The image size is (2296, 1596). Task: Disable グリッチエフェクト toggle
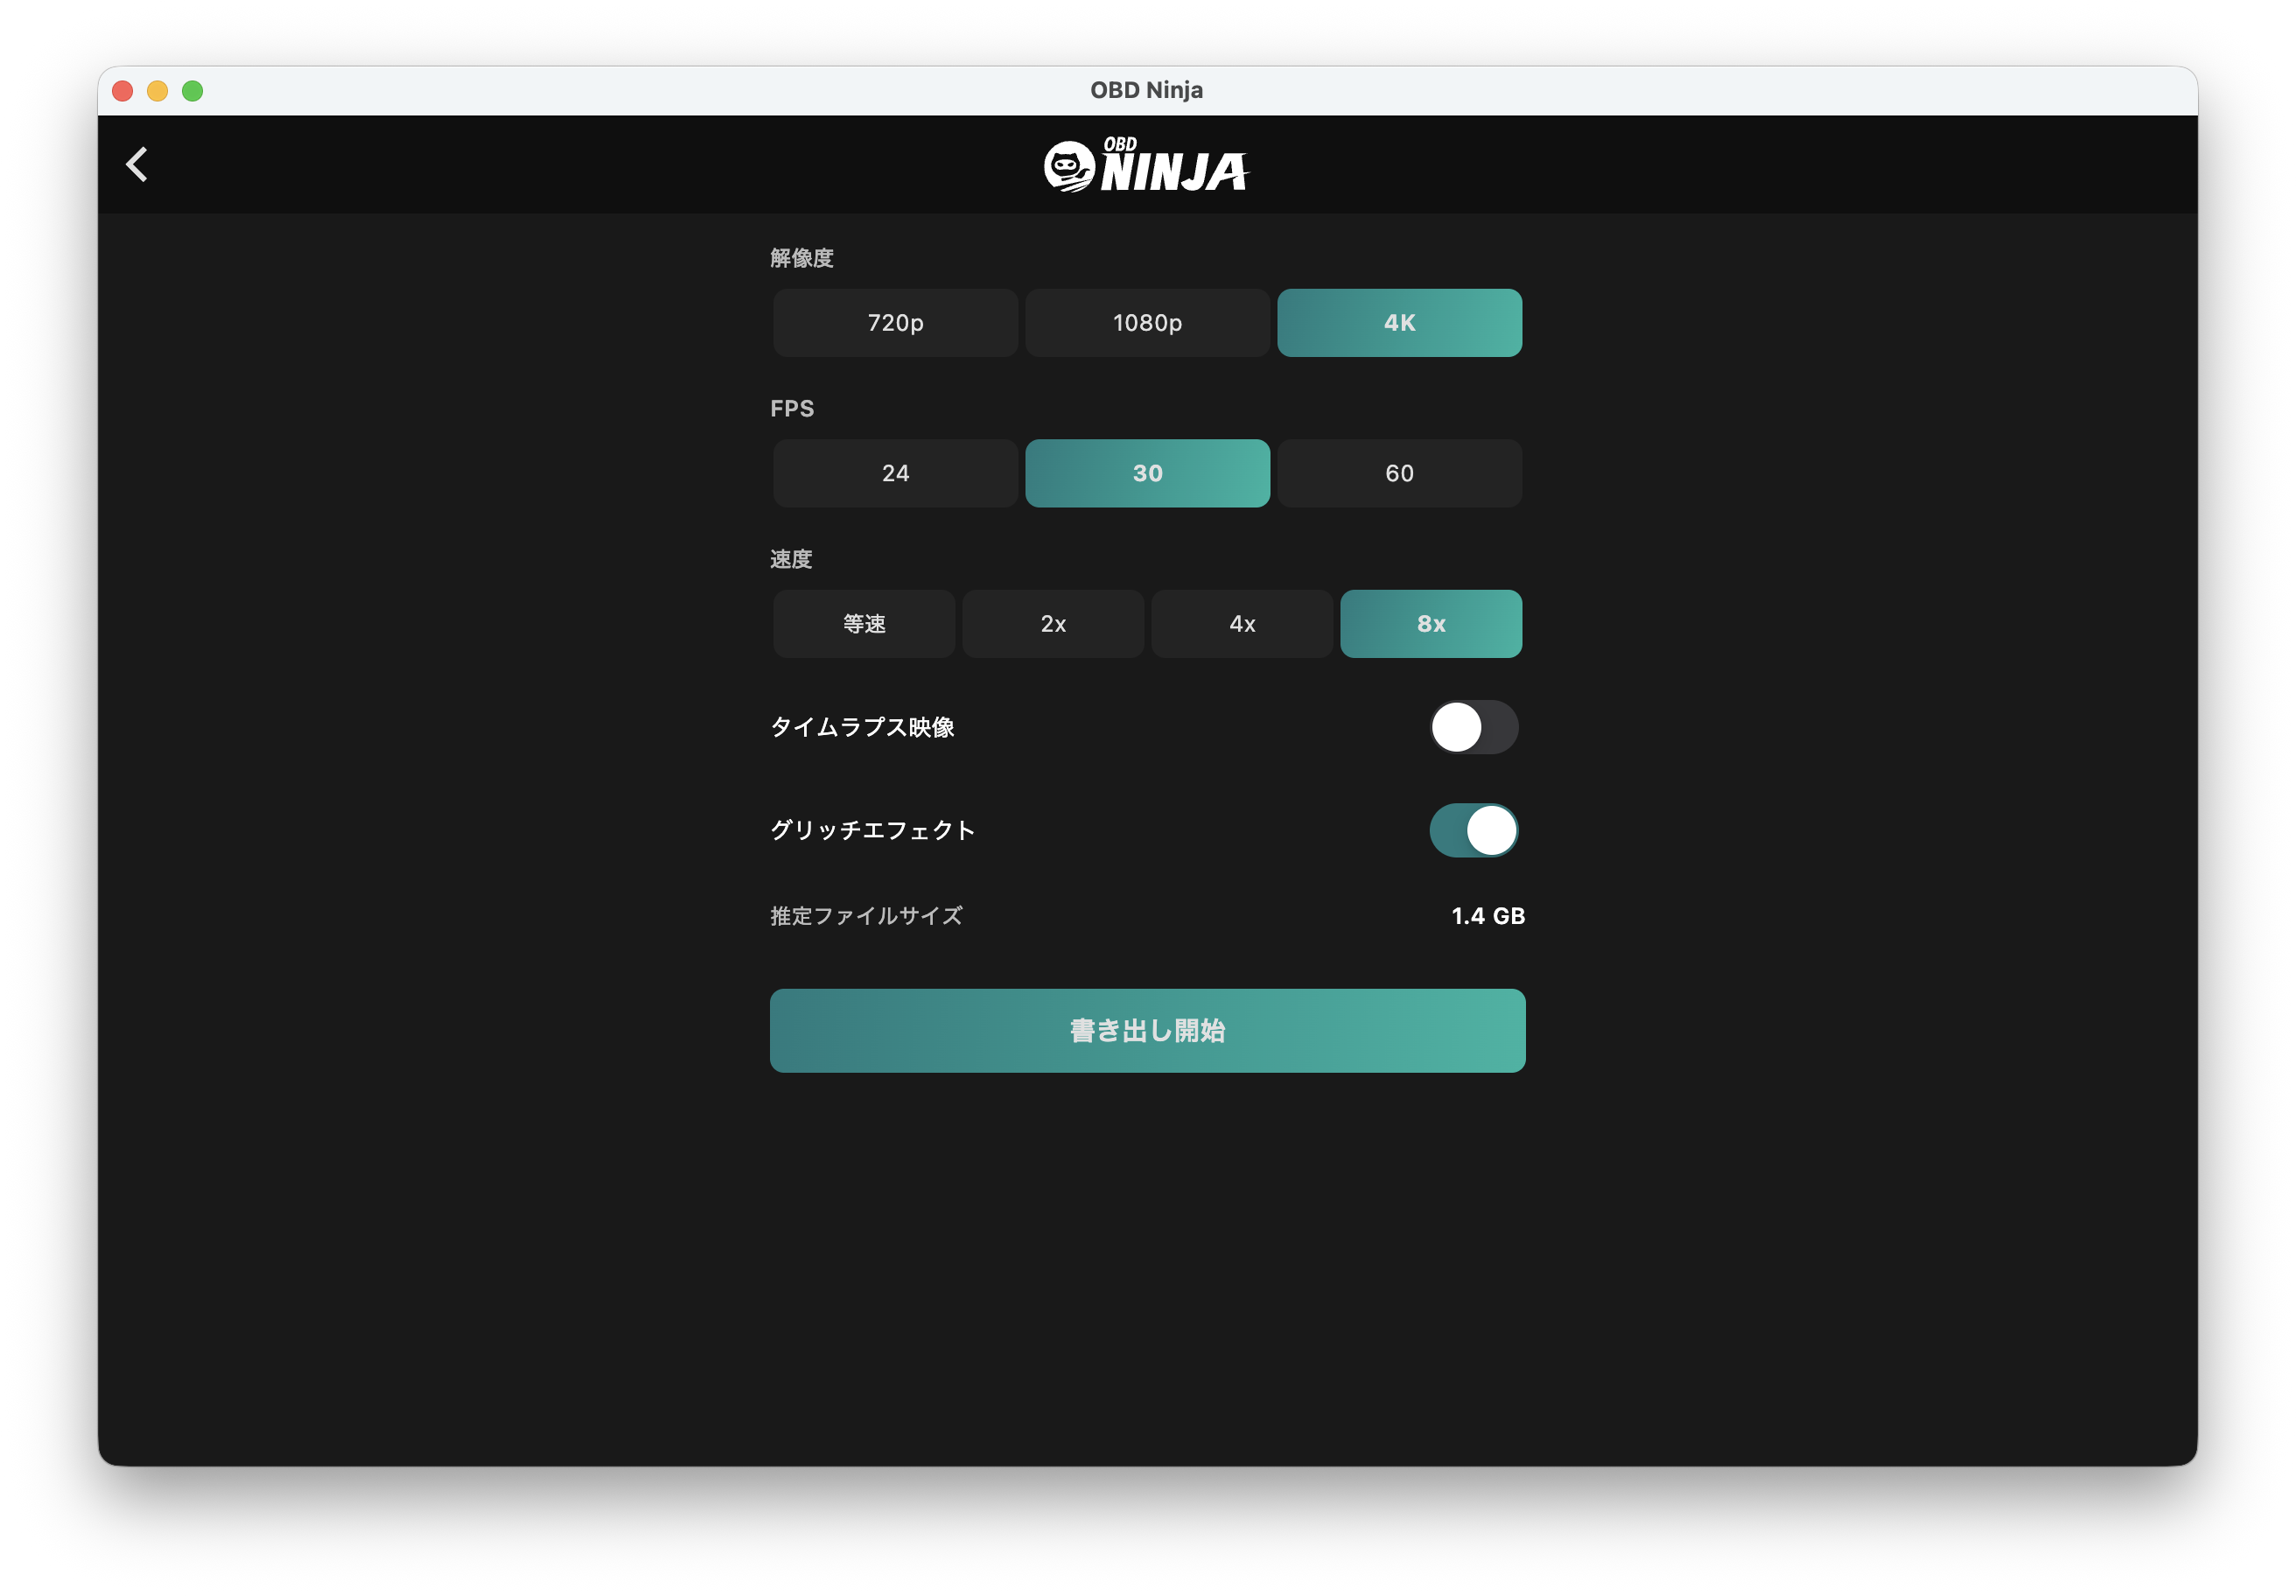click(x=1473, y=829)
